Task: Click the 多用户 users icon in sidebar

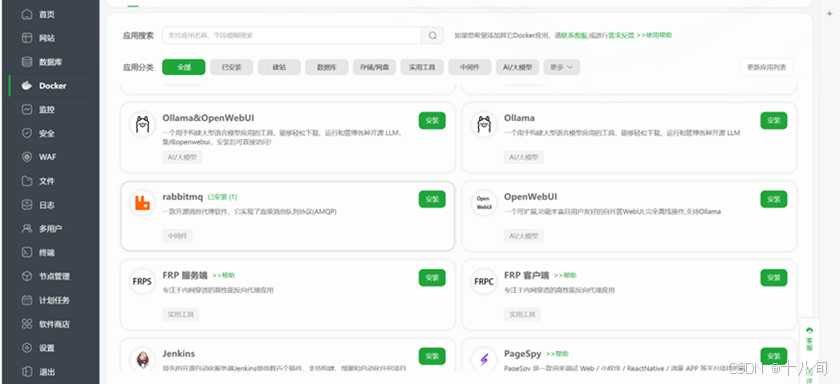Action: pos(27,229)
